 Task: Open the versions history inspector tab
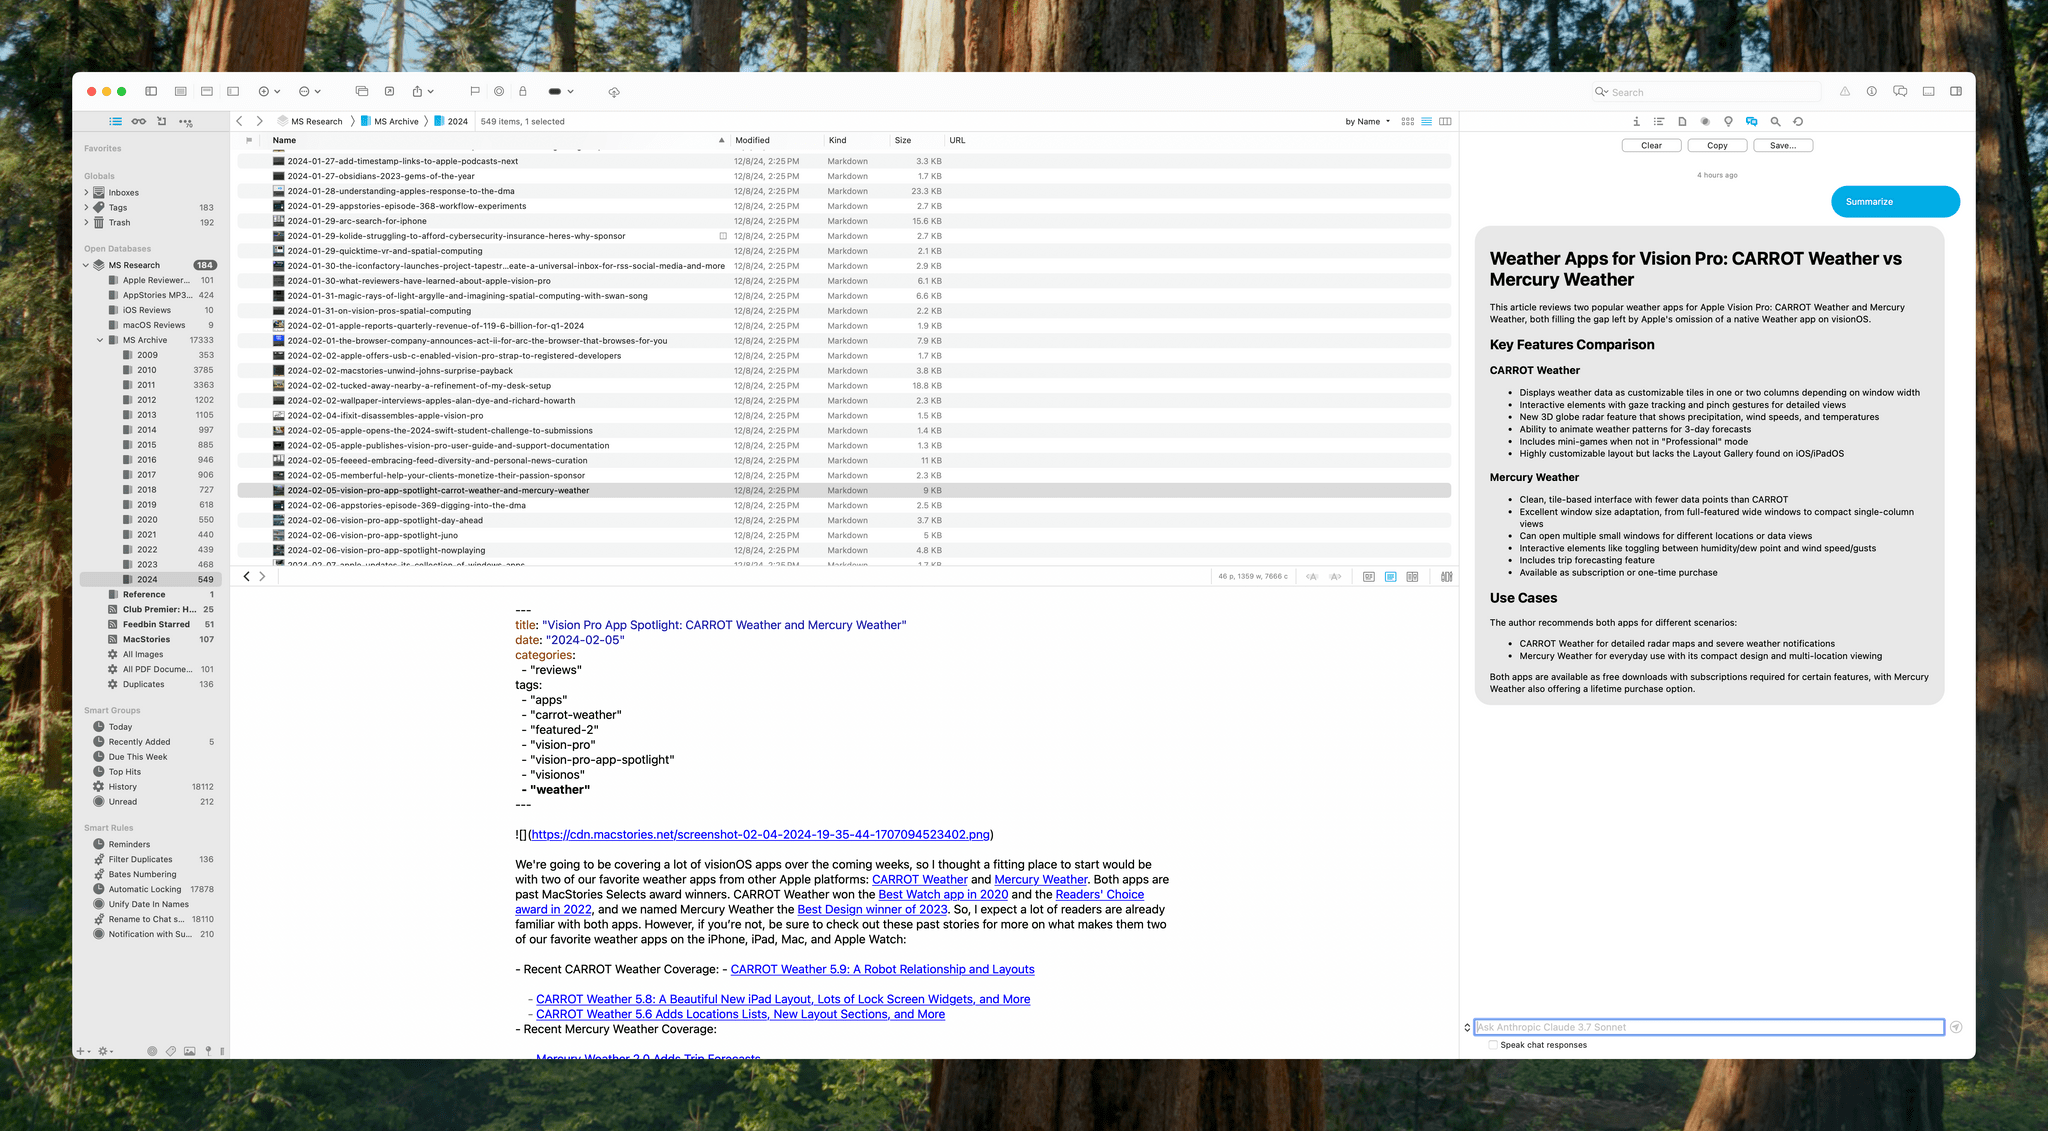coord(1798,121)
